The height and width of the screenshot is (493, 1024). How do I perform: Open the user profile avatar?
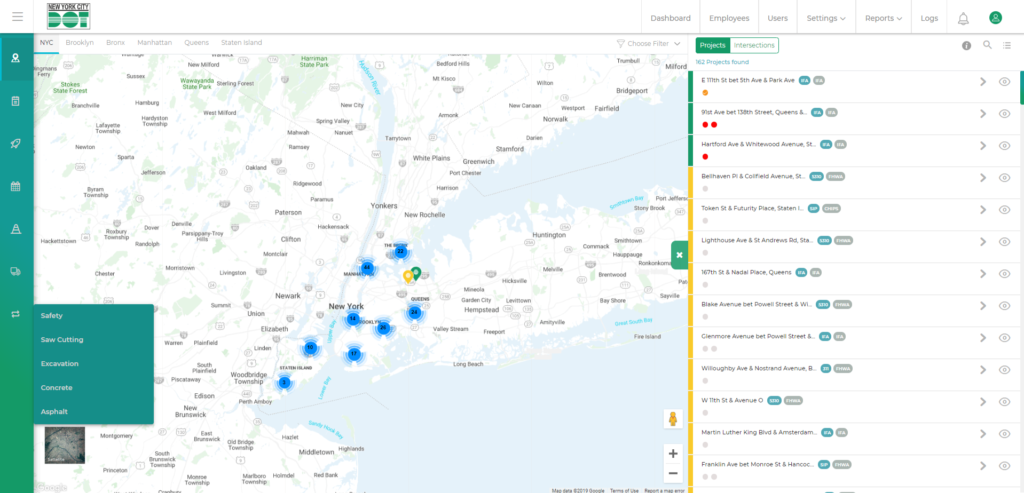pyautogui.click(x=995, y=18)
